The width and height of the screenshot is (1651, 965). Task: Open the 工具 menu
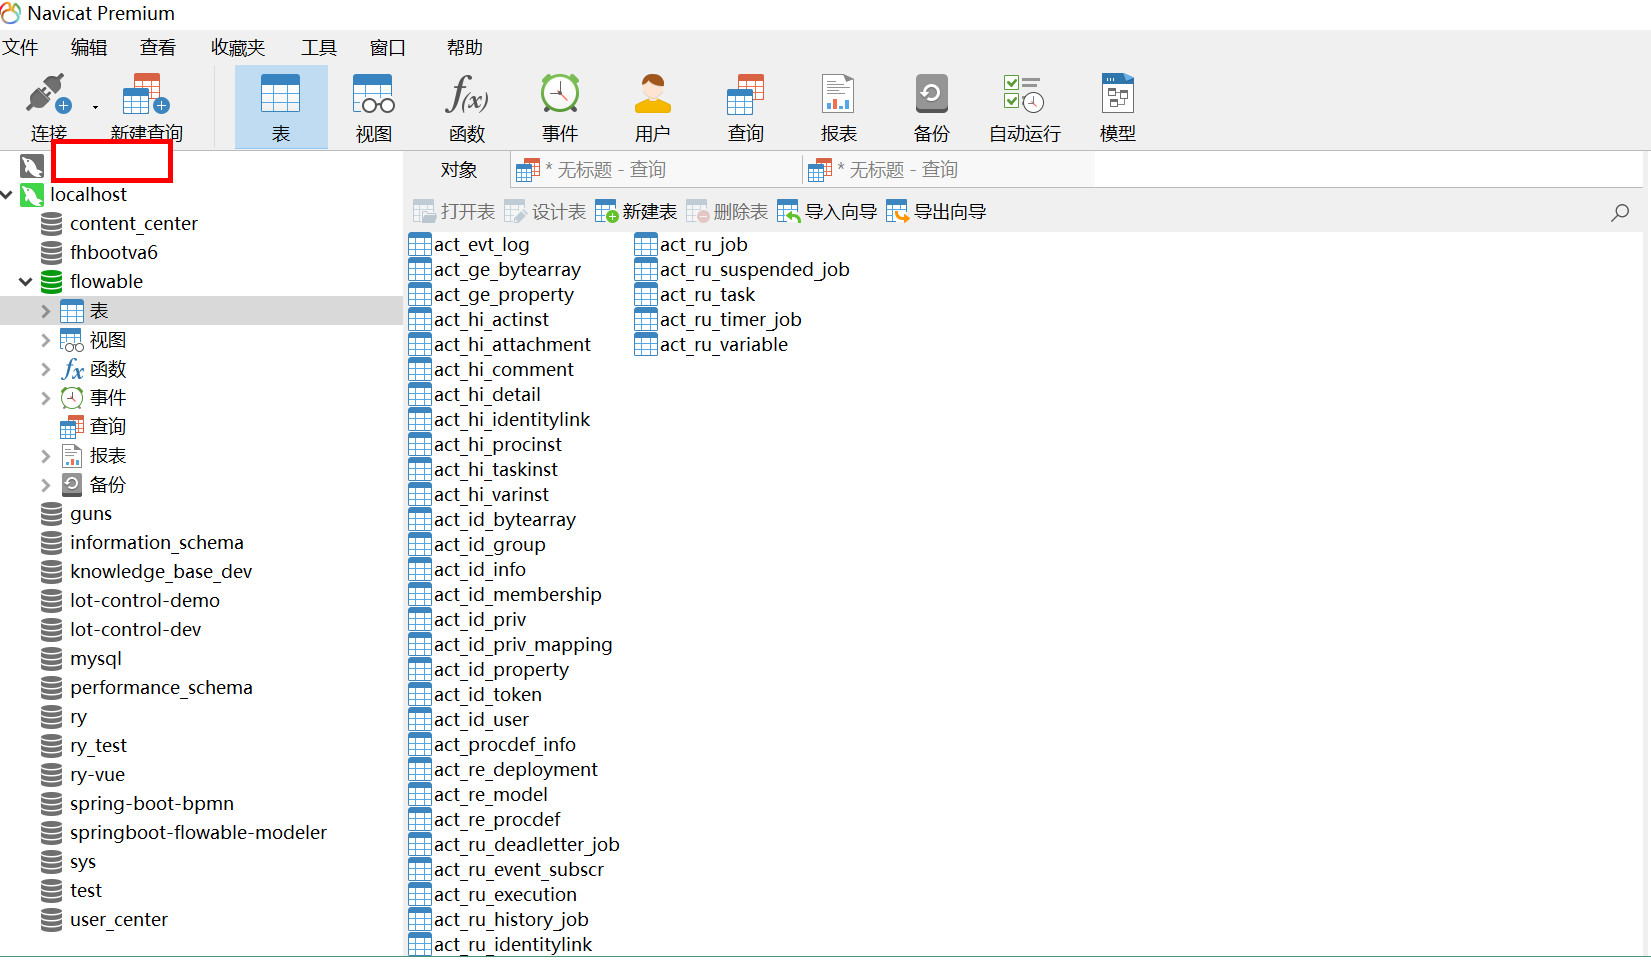(319, 48)
